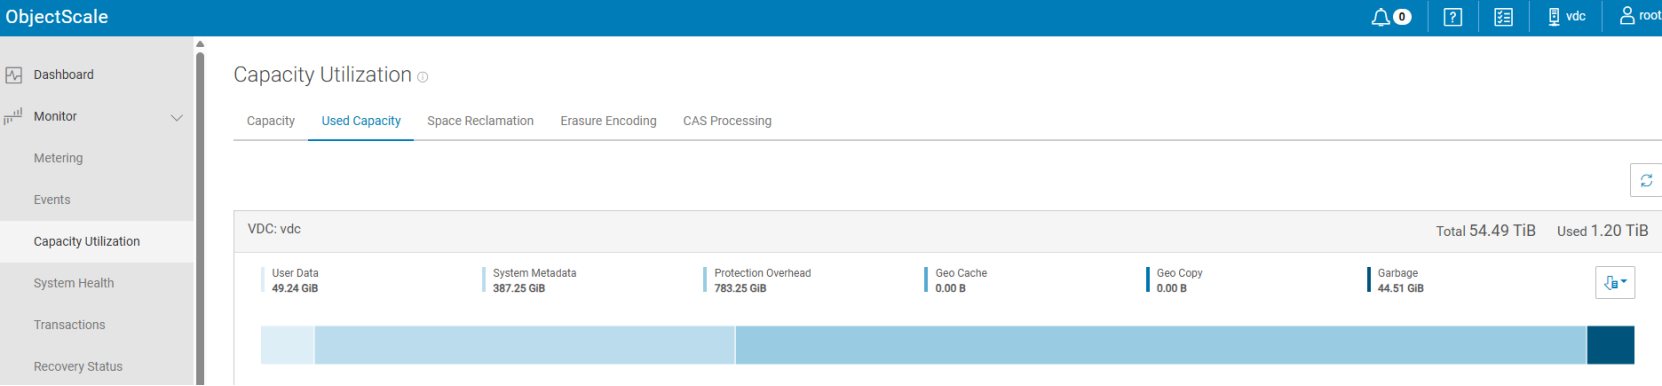Click the Geo Cache 0.00 B legend
Image resolution: width=1662 pixels, height=386 pixels.
(957, 280)
